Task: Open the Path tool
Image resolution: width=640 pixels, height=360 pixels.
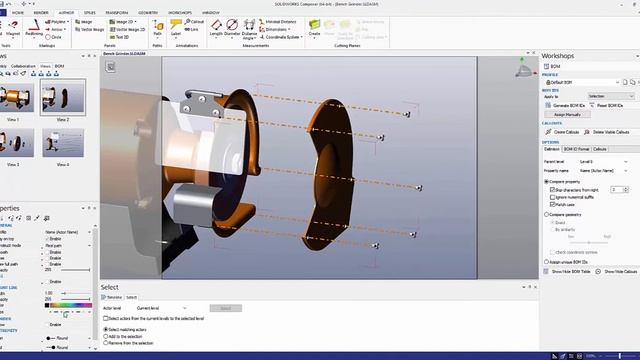Action: point(158,28)
